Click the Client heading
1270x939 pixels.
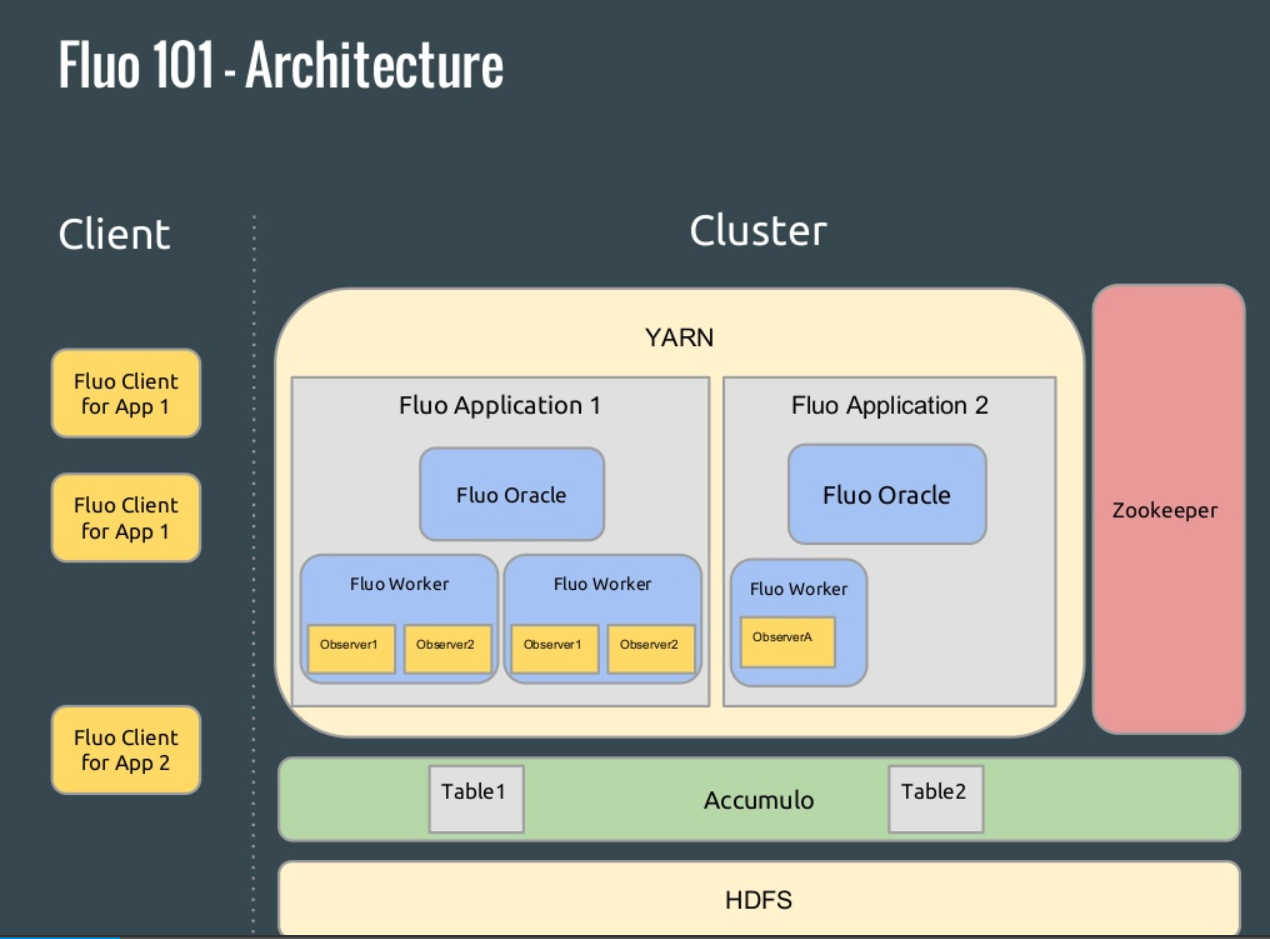[114, 235]
